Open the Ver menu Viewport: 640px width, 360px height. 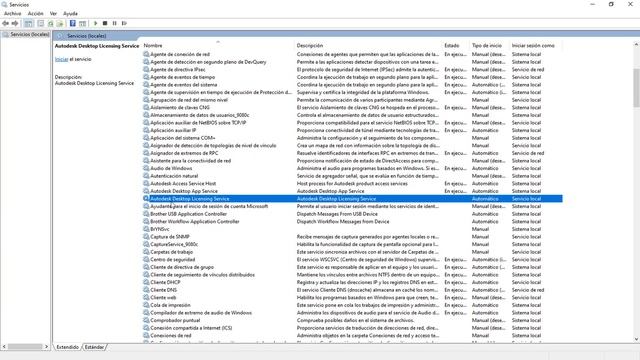coord(53,13)
